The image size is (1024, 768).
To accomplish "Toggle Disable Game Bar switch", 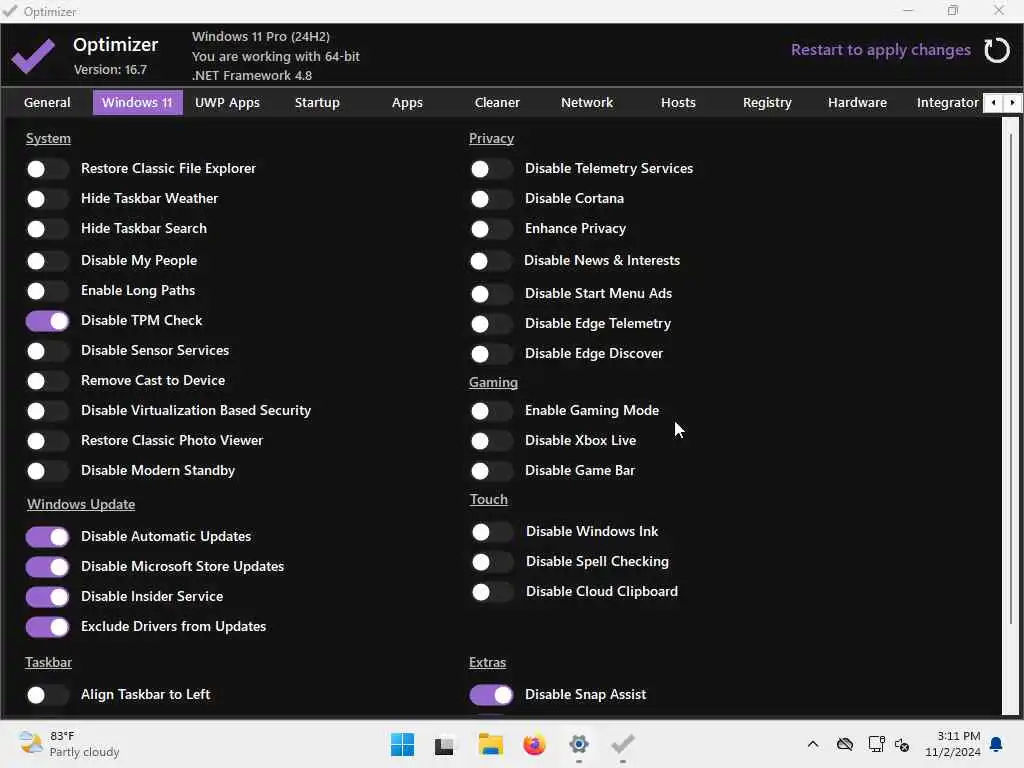I will 491,471.
